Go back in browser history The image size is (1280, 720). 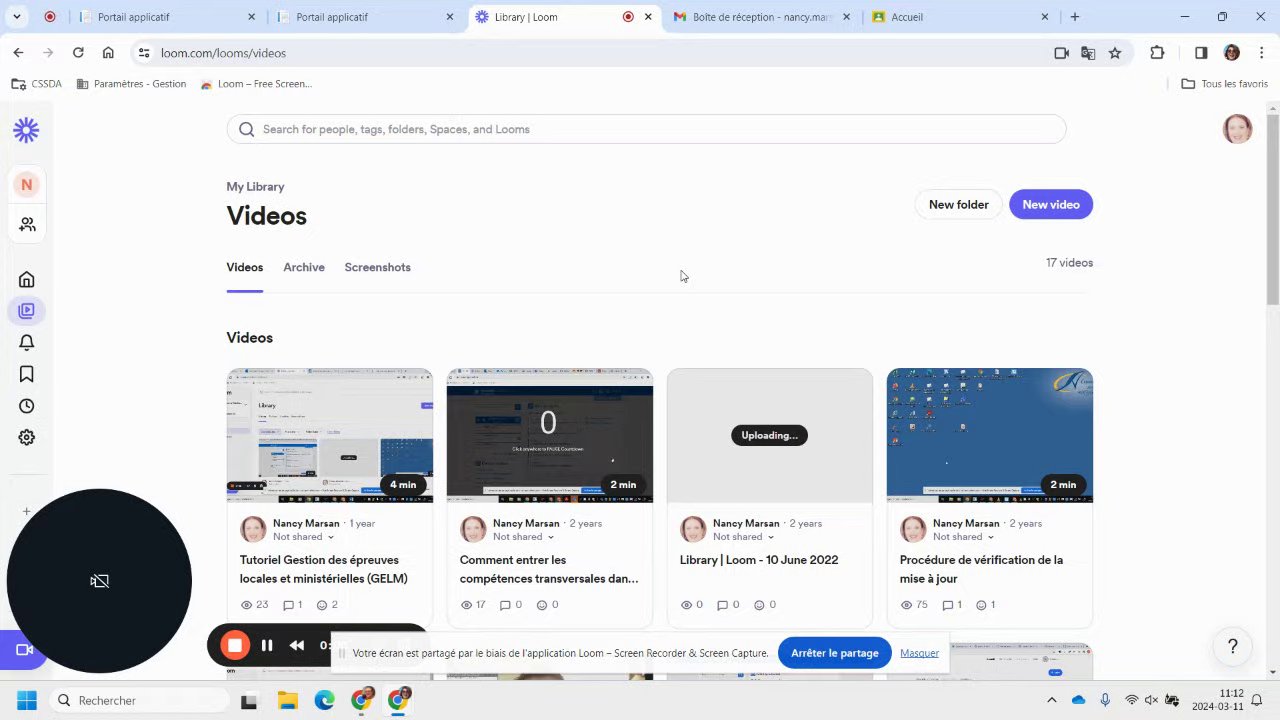[18, 53]
